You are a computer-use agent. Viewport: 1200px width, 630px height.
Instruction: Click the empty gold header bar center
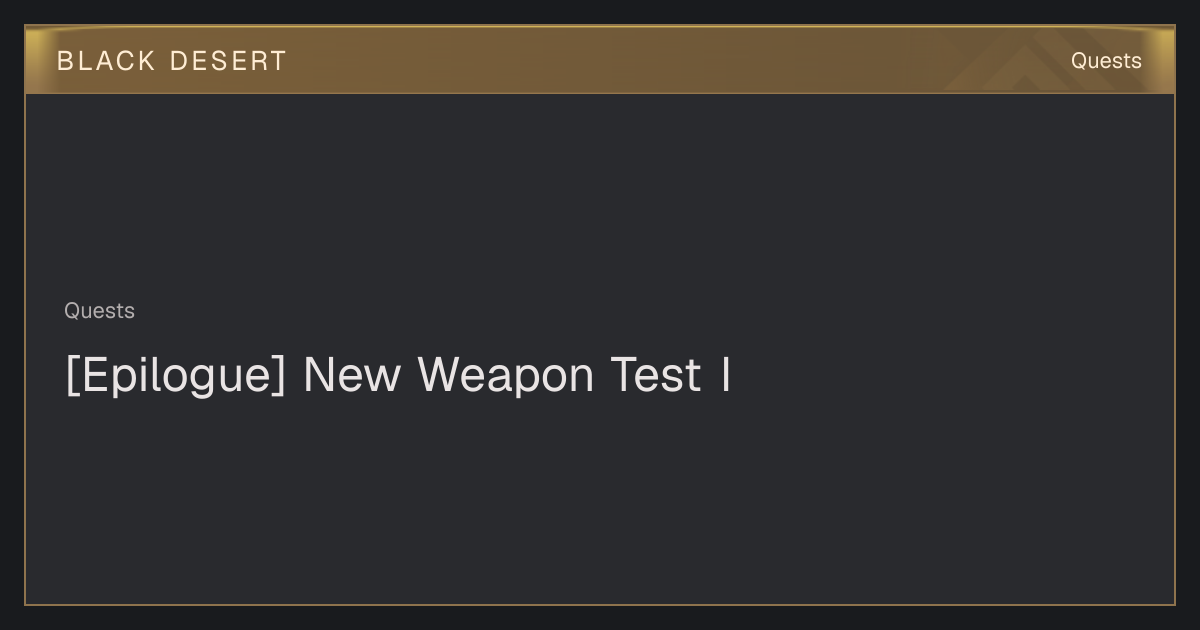[600, 60]
